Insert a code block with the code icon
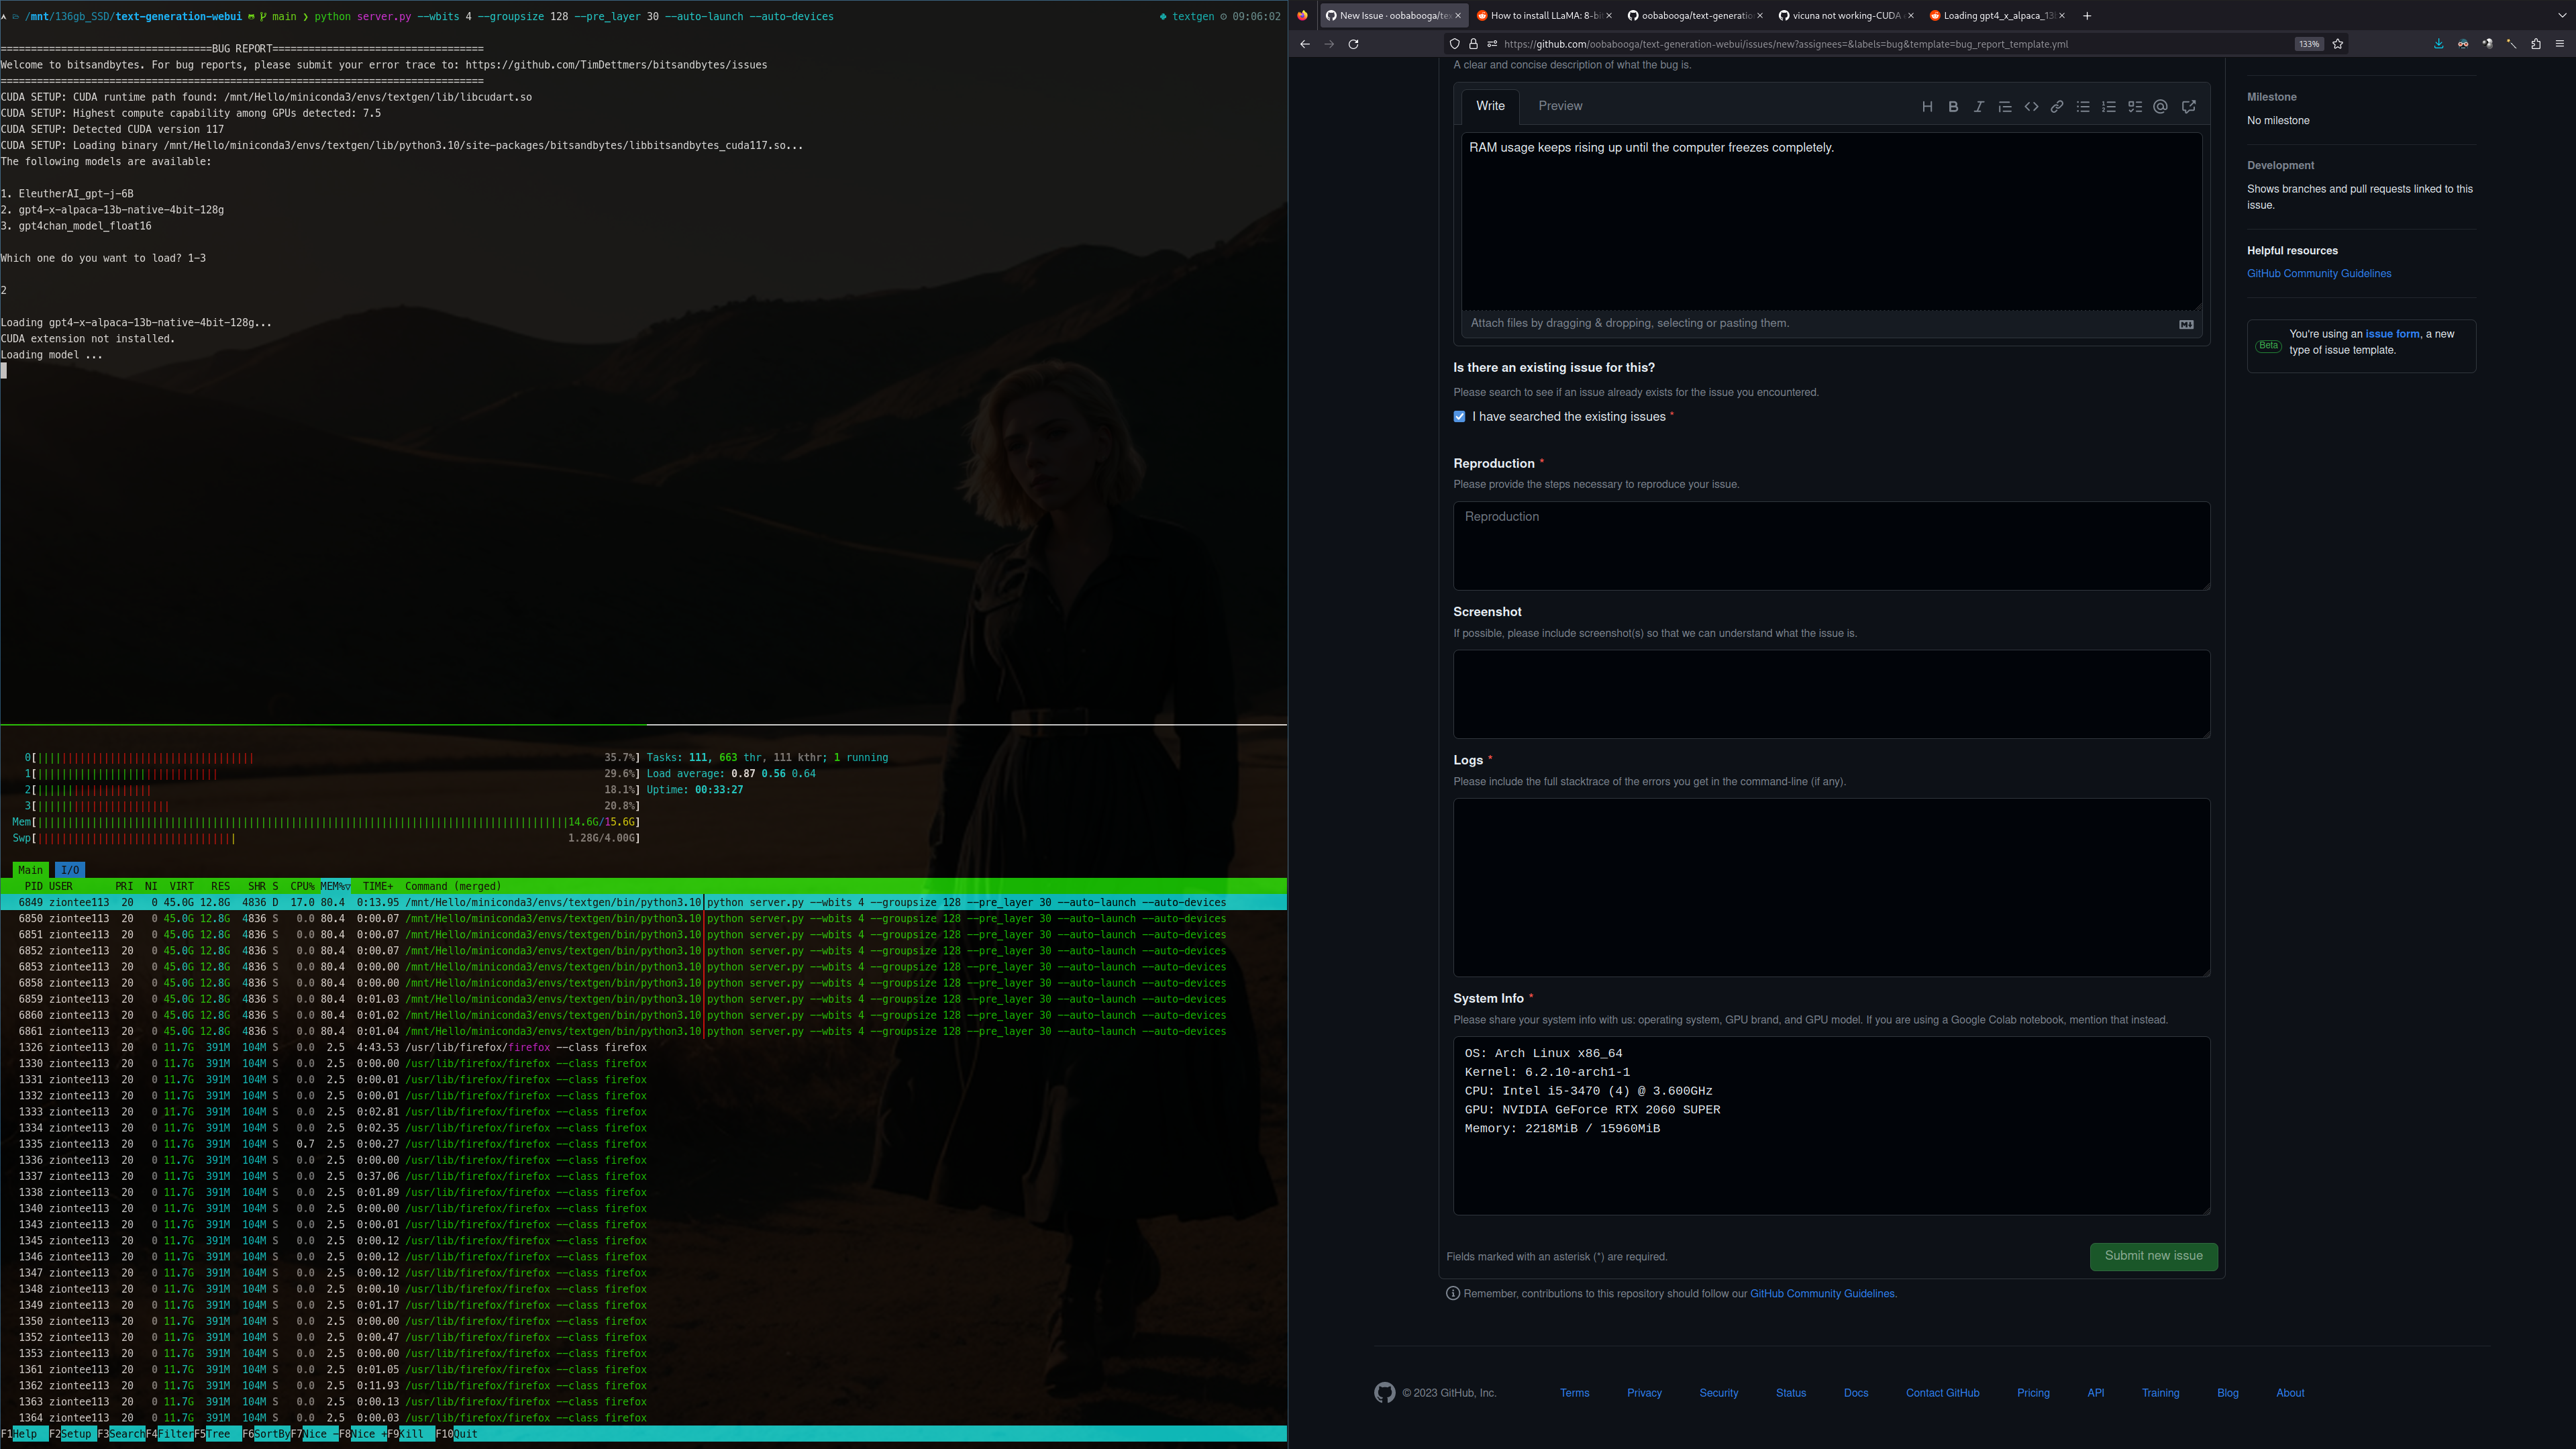Viewport: 2576px width, 1449px height. [2031, 106]
